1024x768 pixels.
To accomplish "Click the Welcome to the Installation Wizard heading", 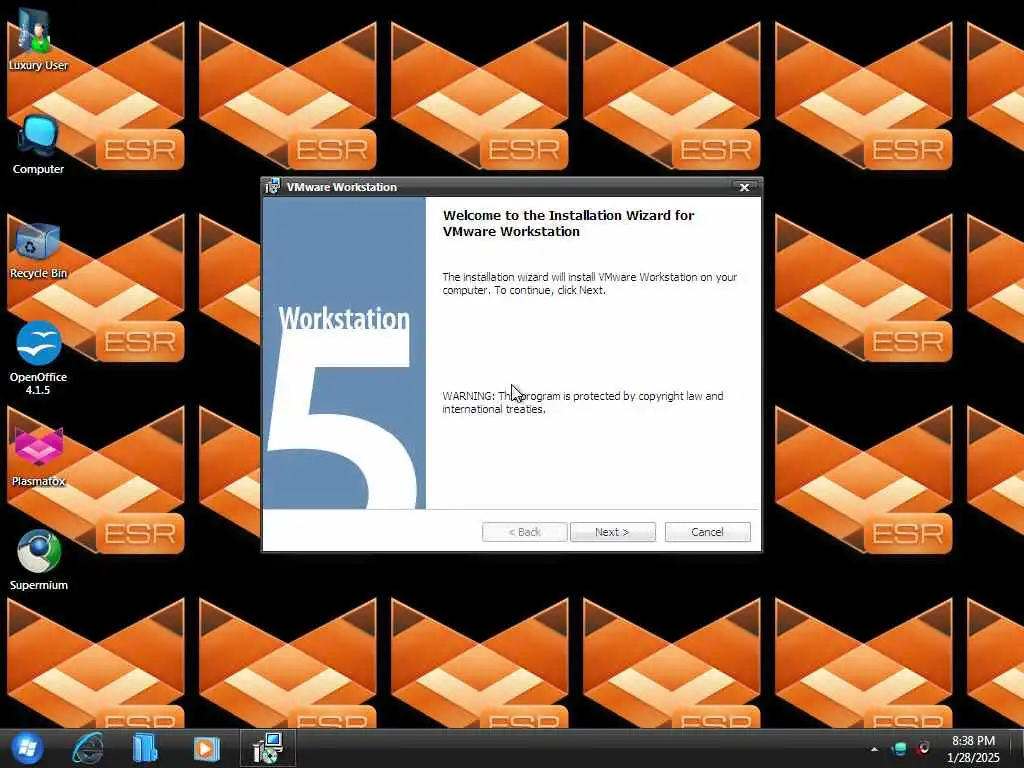I will click(568, 223).
